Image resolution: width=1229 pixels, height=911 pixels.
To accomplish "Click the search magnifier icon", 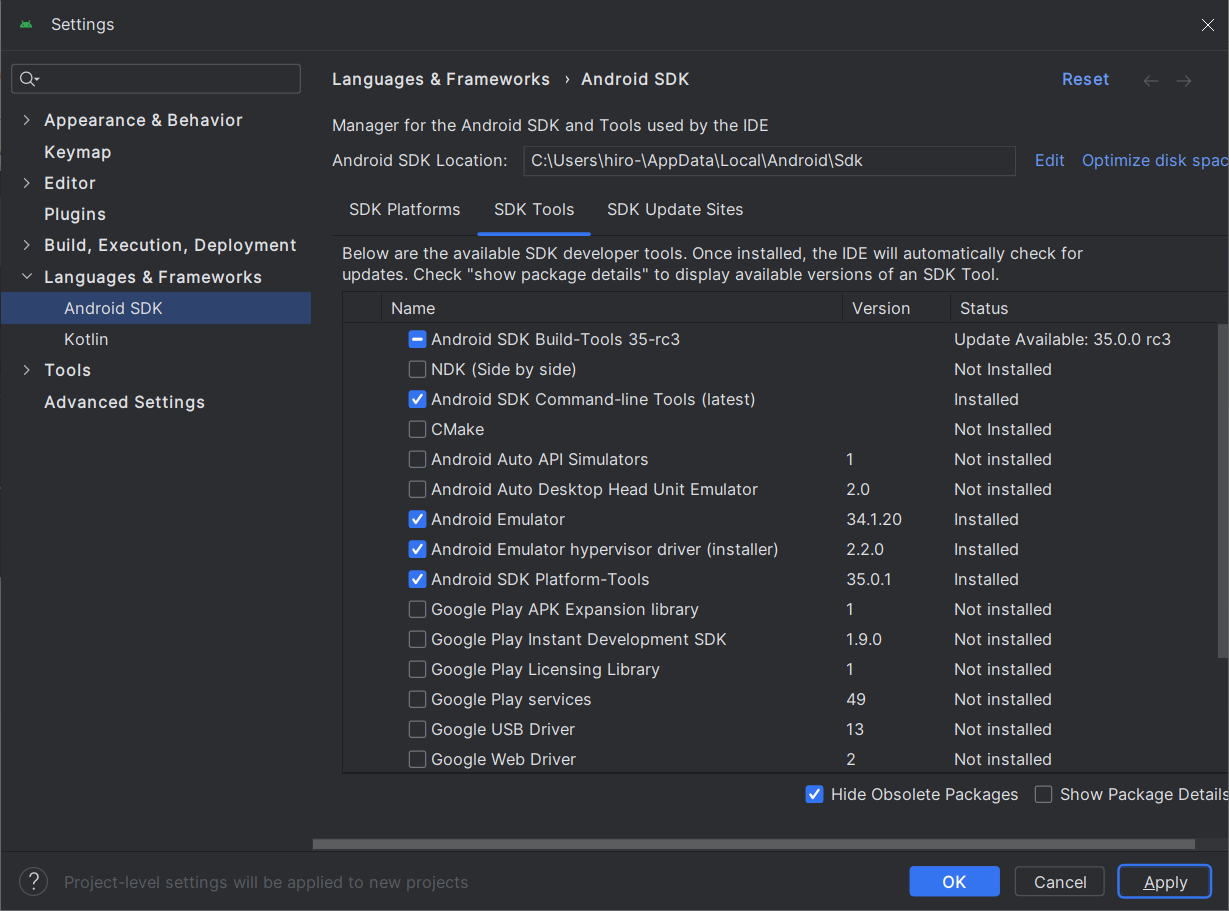I will click(27, 79).
